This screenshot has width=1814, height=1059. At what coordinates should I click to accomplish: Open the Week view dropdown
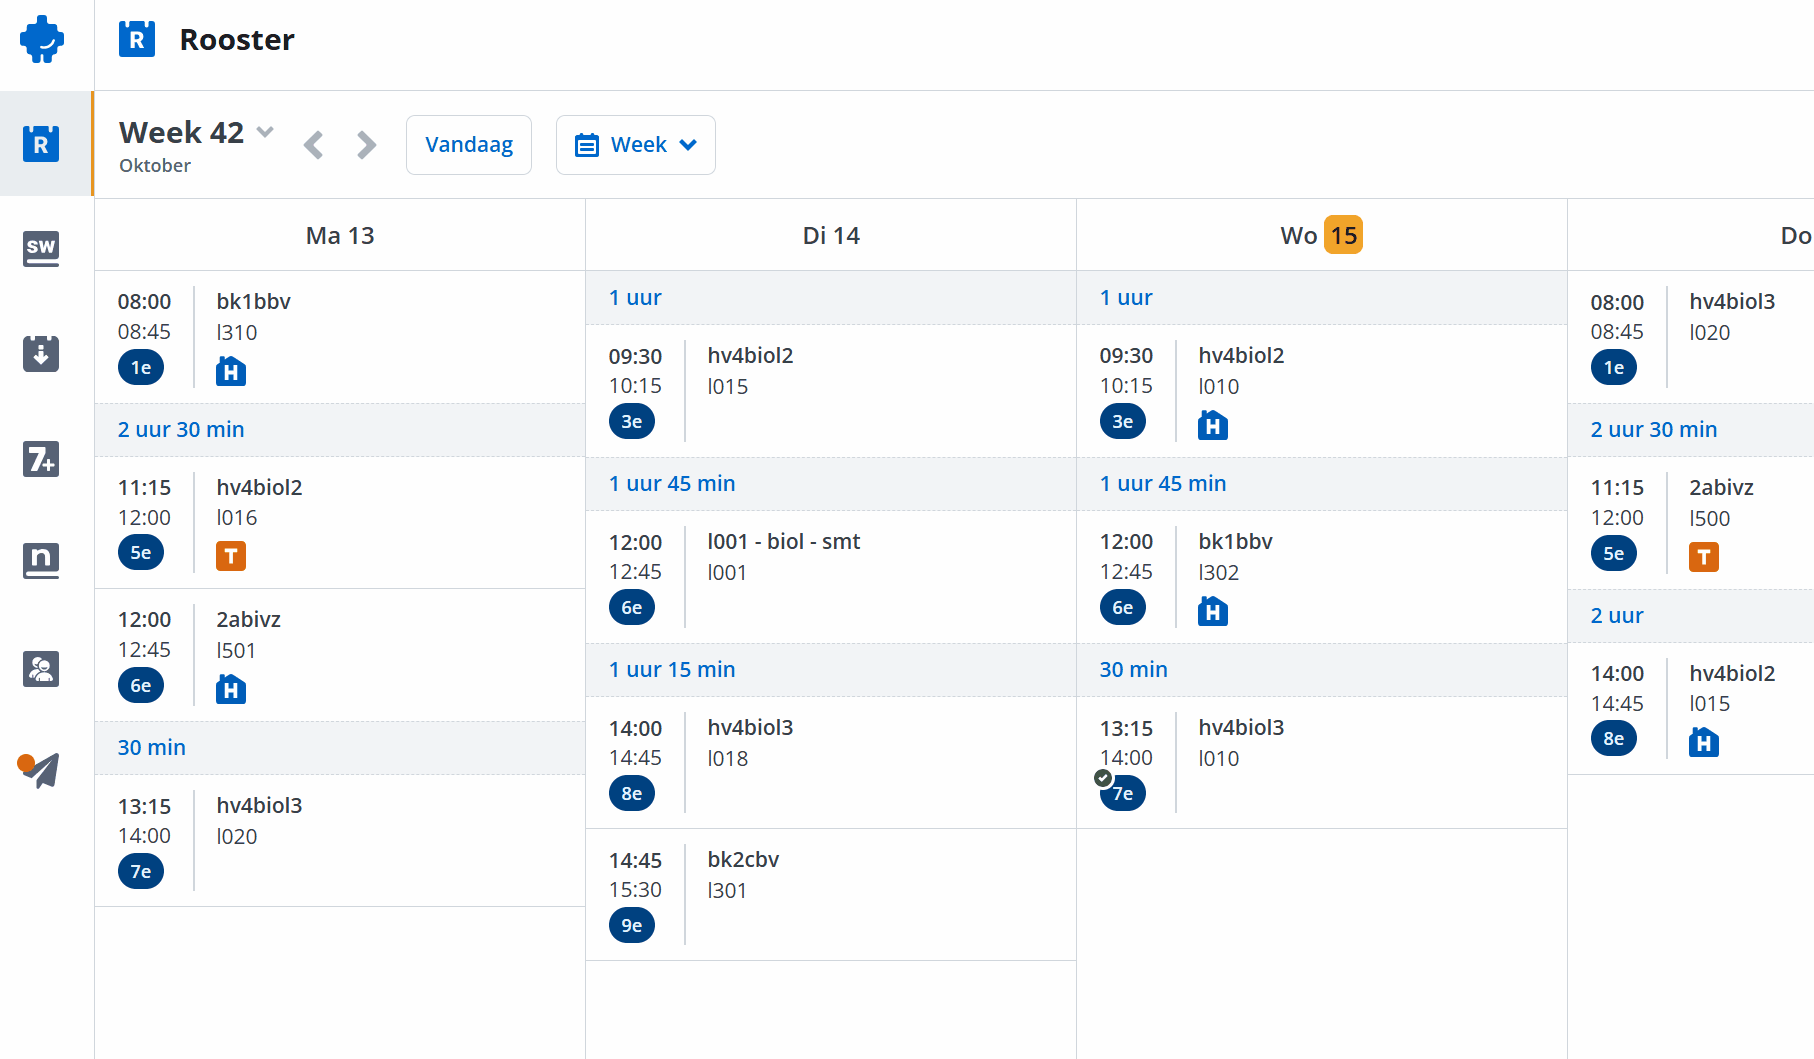636,145
